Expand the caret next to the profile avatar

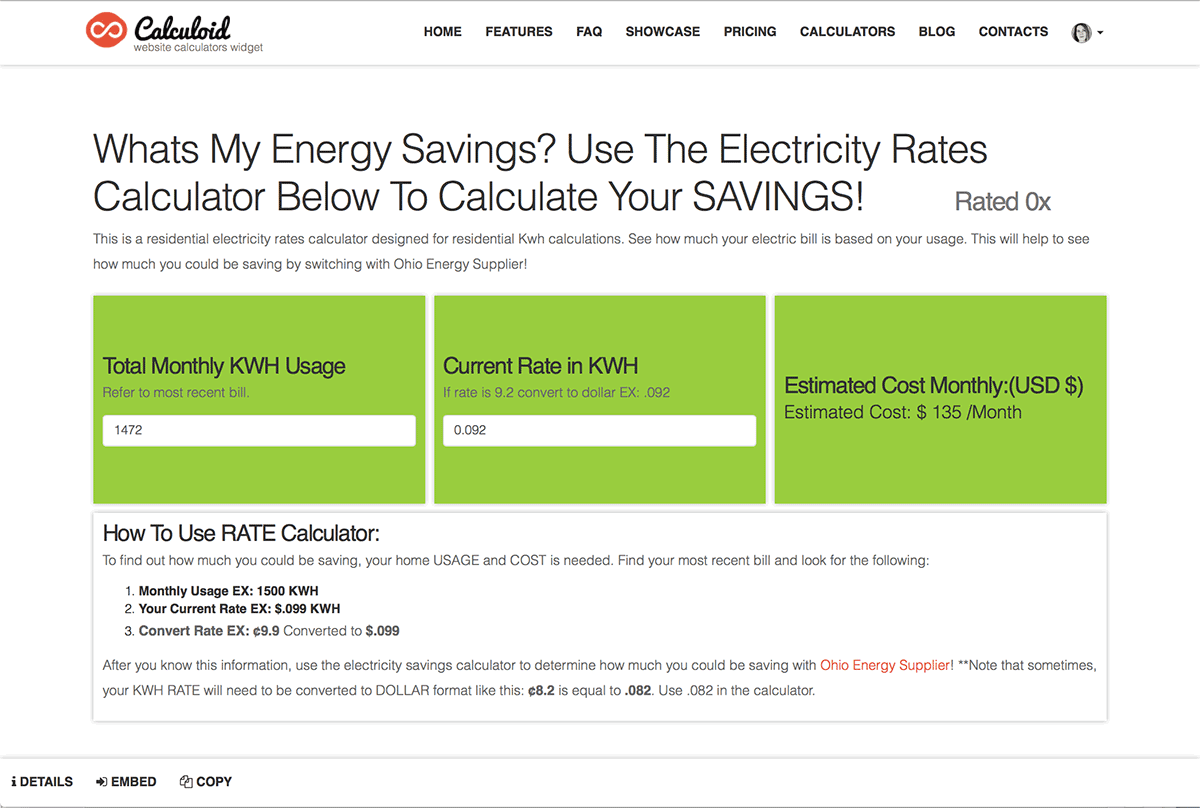click(x=1100, y=33)
